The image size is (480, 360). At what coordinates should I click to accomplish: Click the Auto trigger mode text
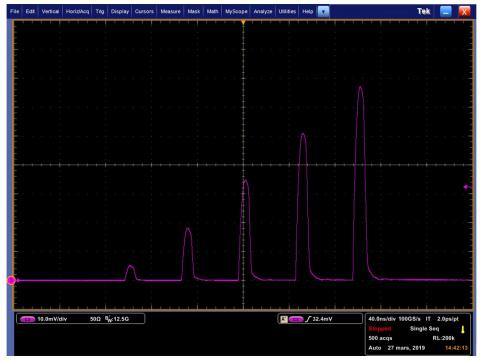[375, 348]
